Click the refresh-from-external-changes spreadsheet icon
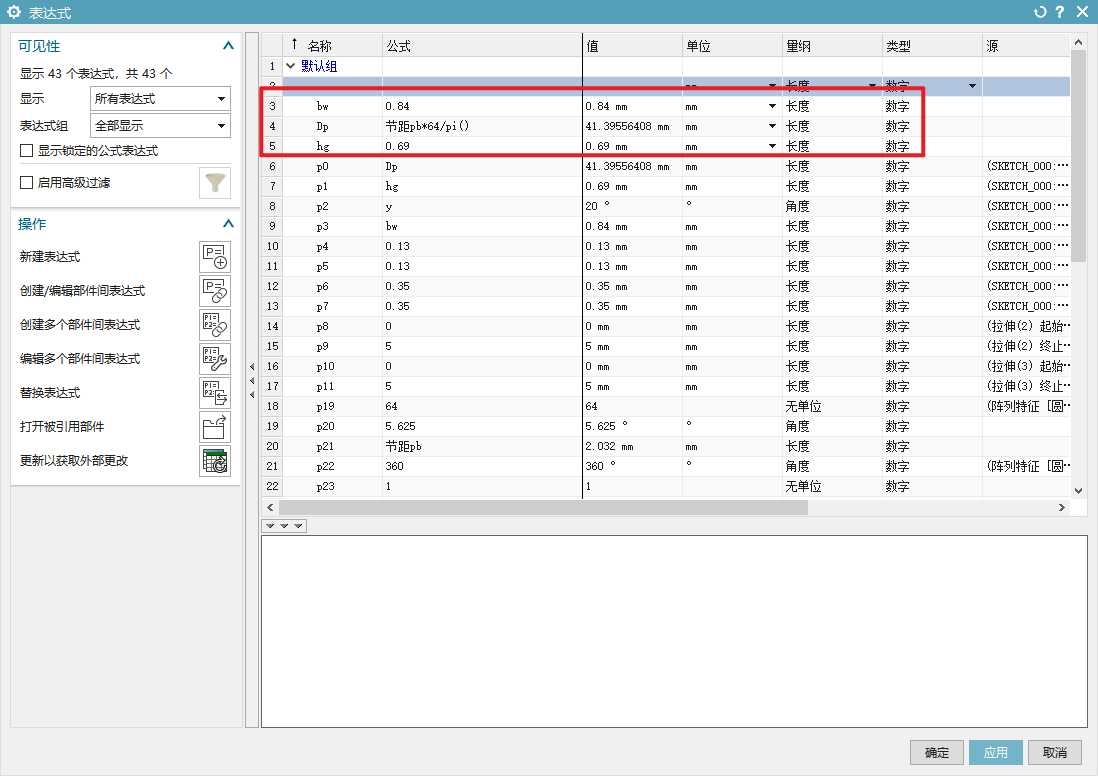Image resolution: width=1098 pixels, height=776 pixels. (215, 461)
